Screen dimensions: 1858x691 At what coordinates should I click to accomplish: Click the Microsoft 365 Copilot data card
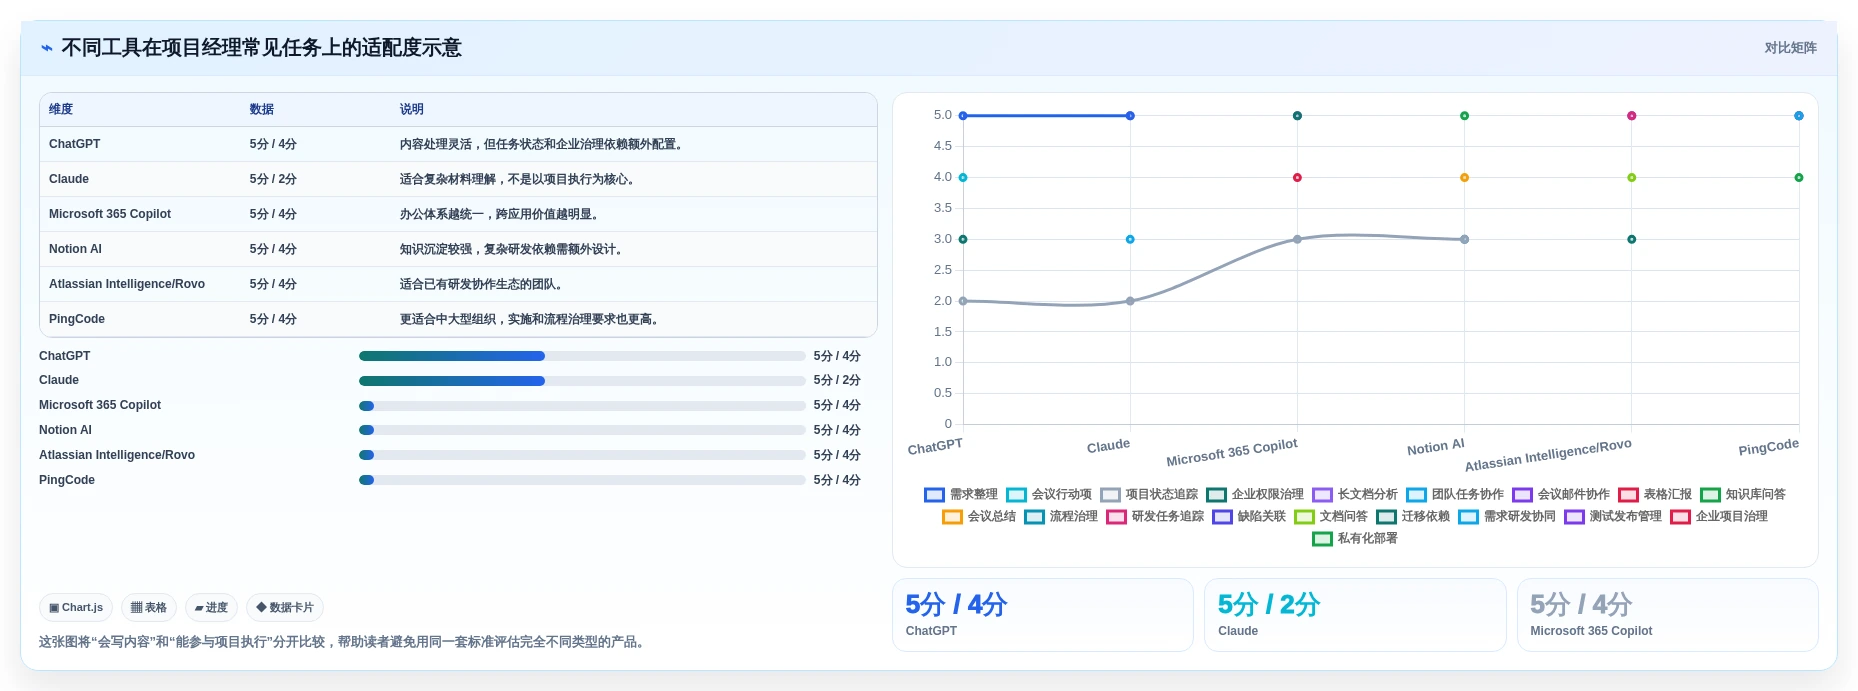[x=1667, y=615]
